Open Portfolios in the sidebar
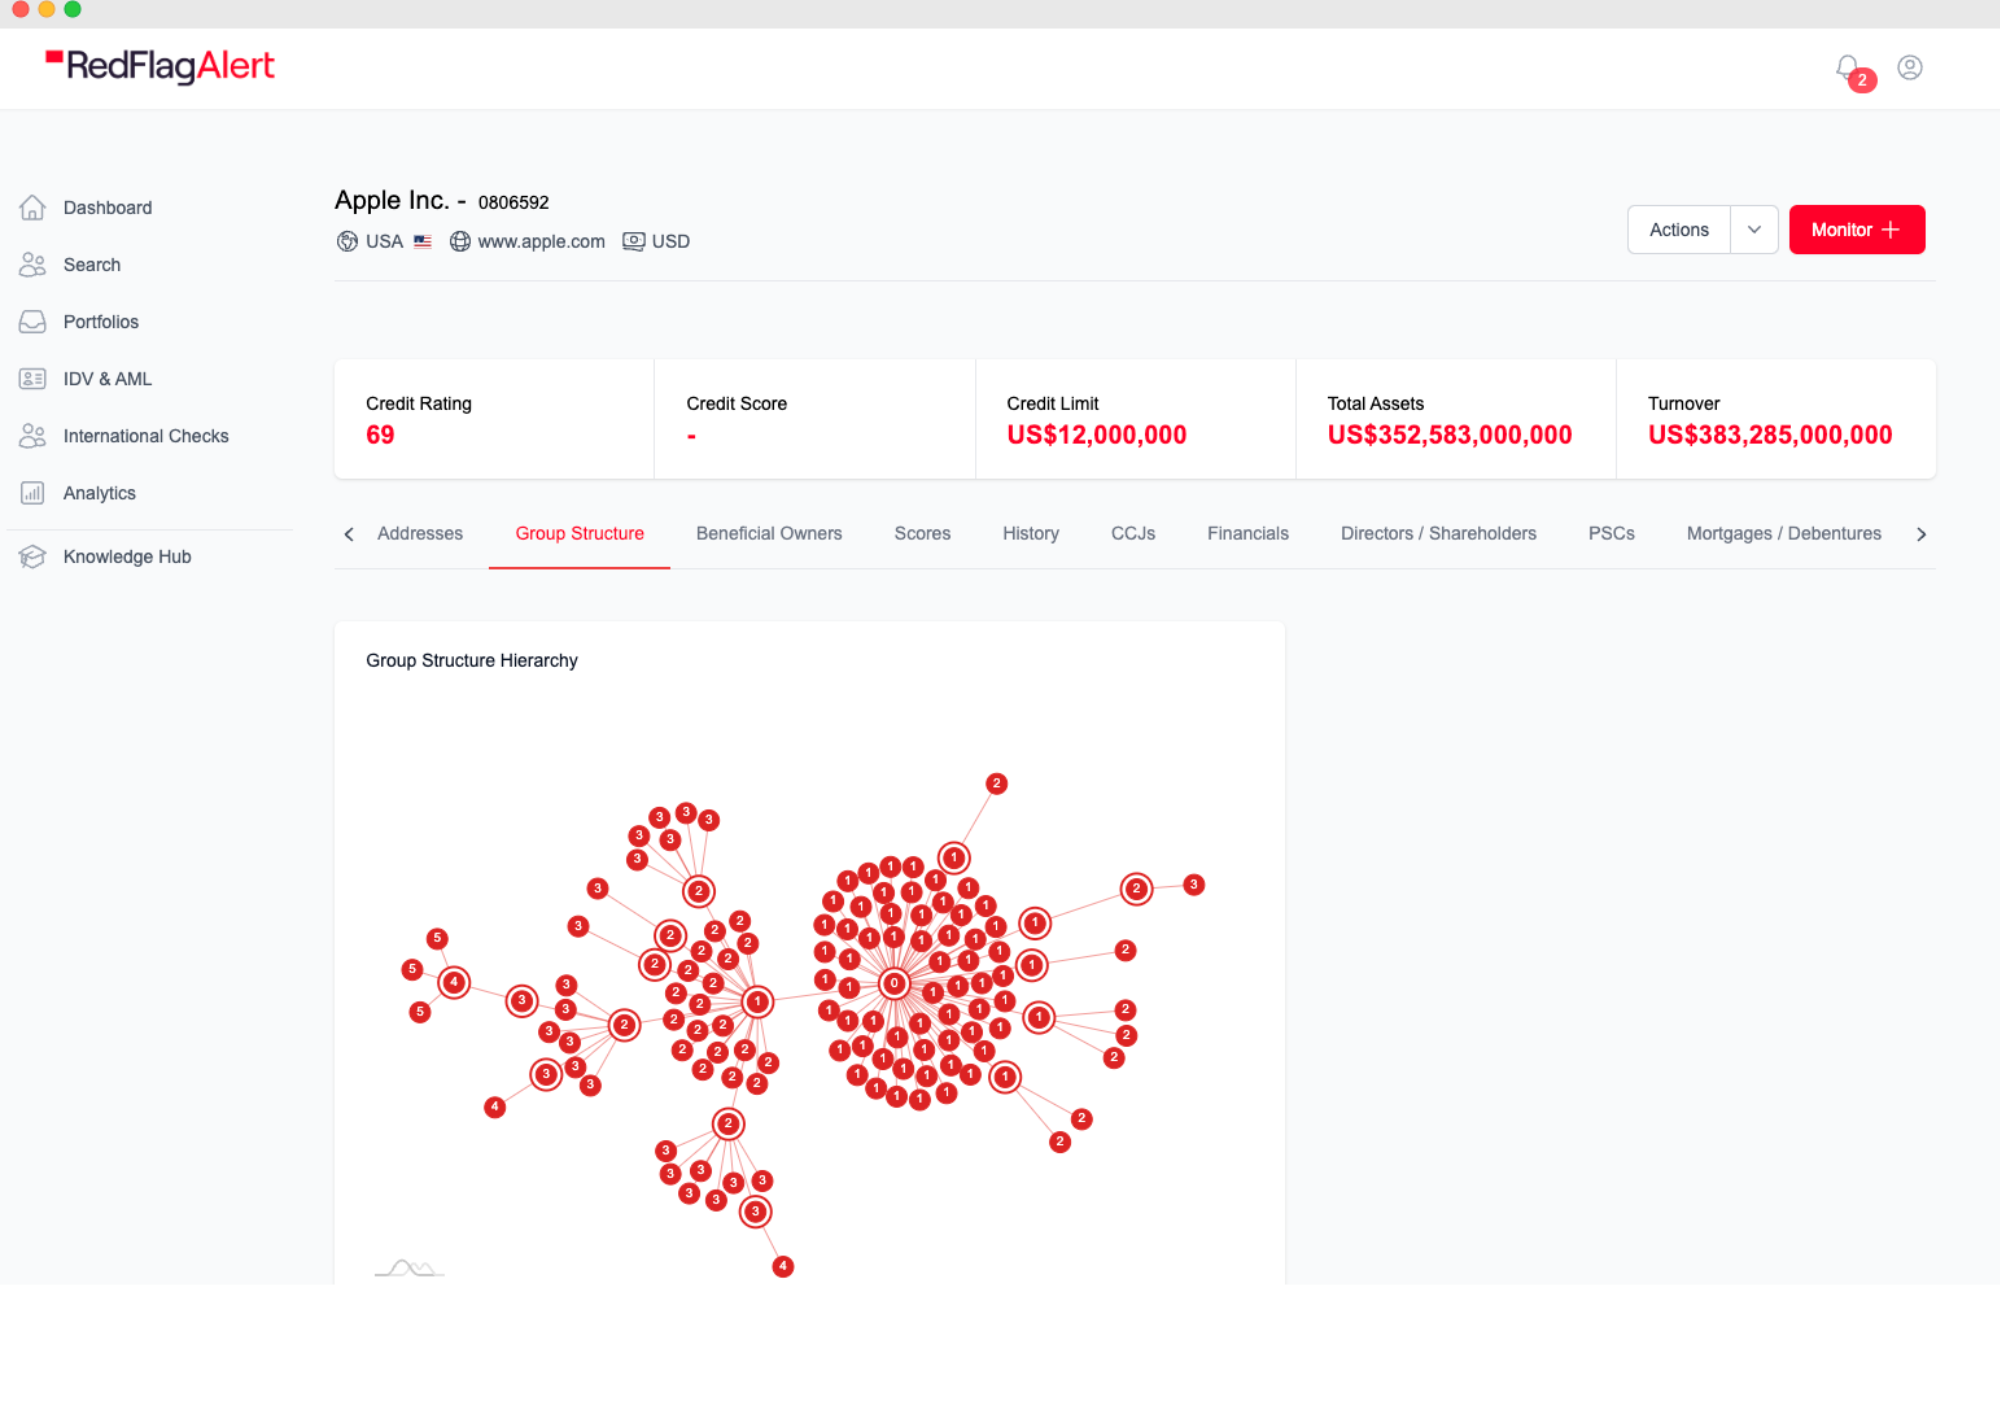 coord(101,321)
